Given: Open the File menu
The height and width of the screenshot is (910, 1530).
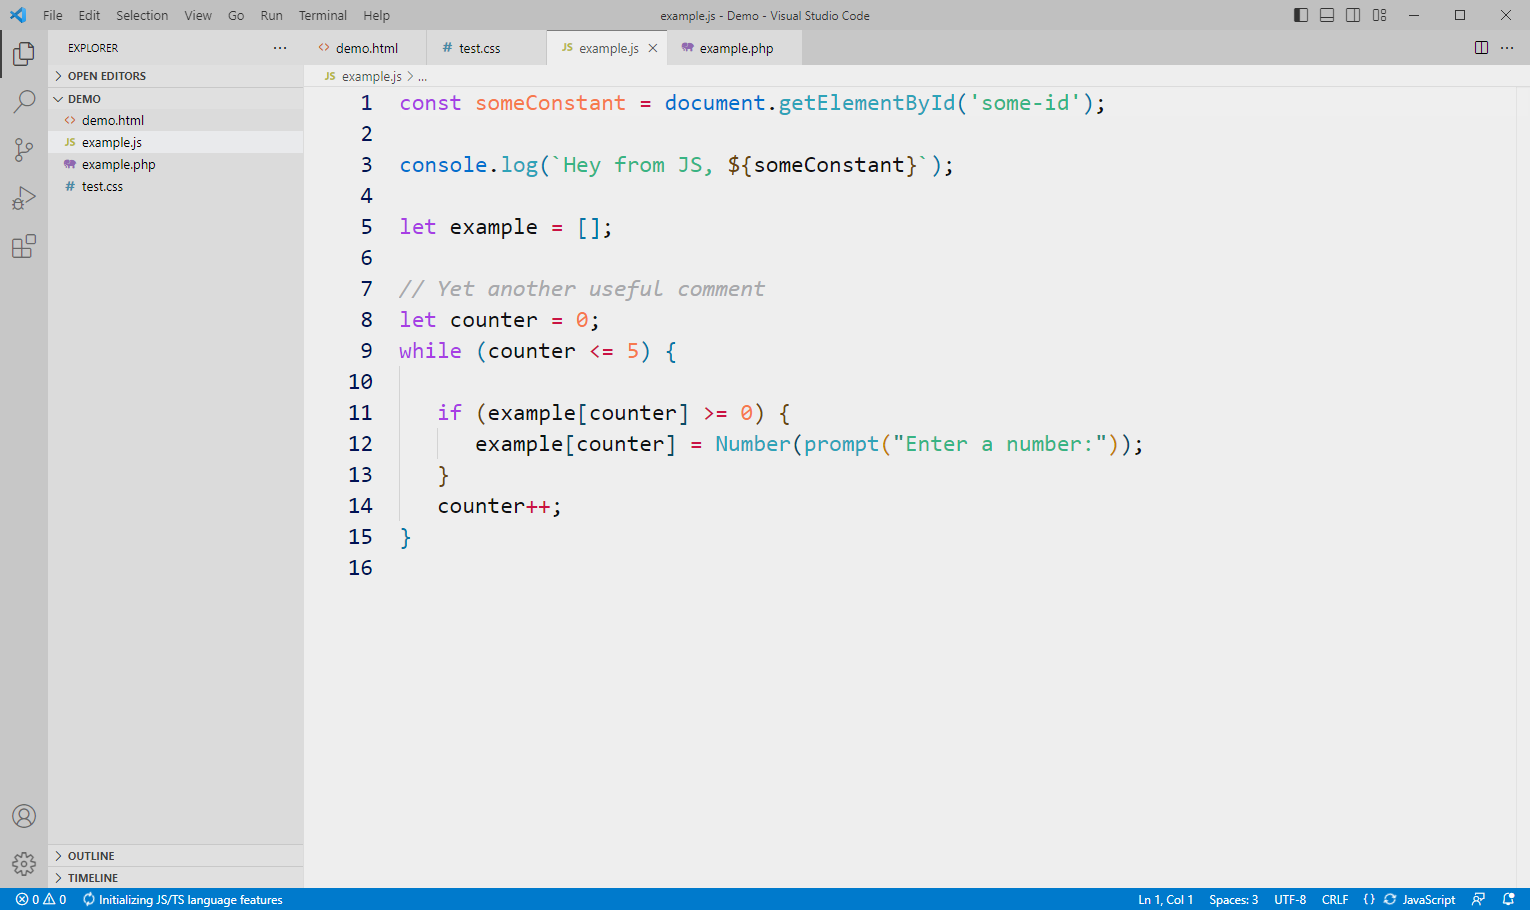Looking at the screenshot, I should coord(53,15).
